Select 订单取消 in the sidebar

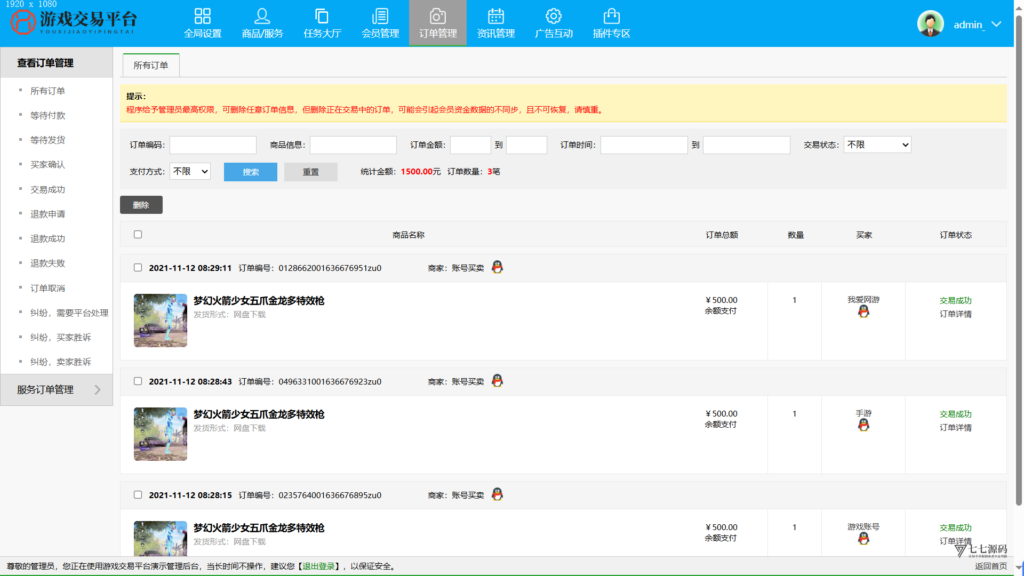pyautogui.click(x=48, y=288)
